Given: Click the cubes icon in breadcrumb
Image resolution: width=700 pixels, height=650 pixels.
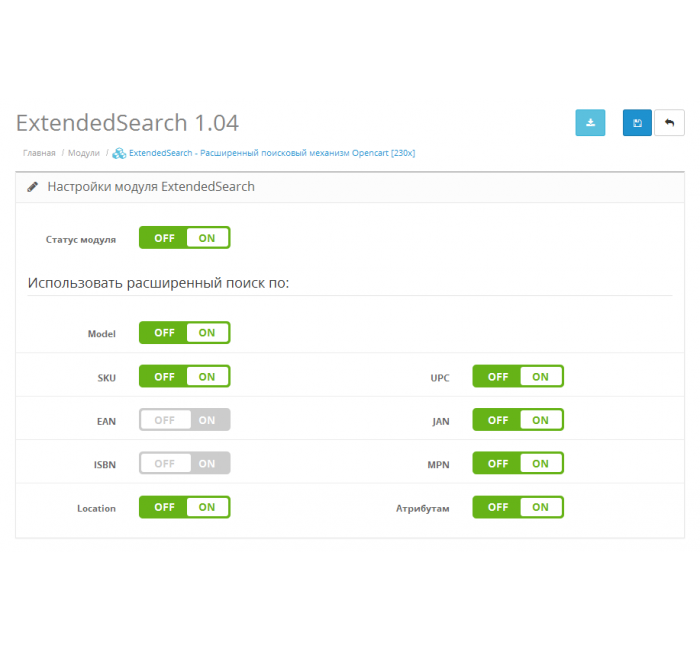Looking at the screenshot, I should coord(119,153).
